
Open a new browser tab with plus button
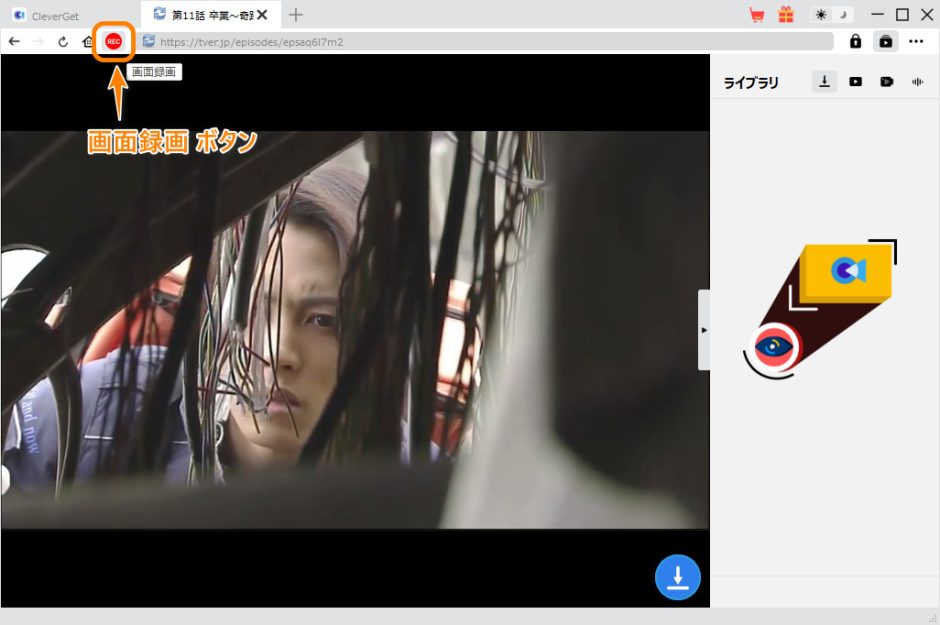(x=294, y=14)
